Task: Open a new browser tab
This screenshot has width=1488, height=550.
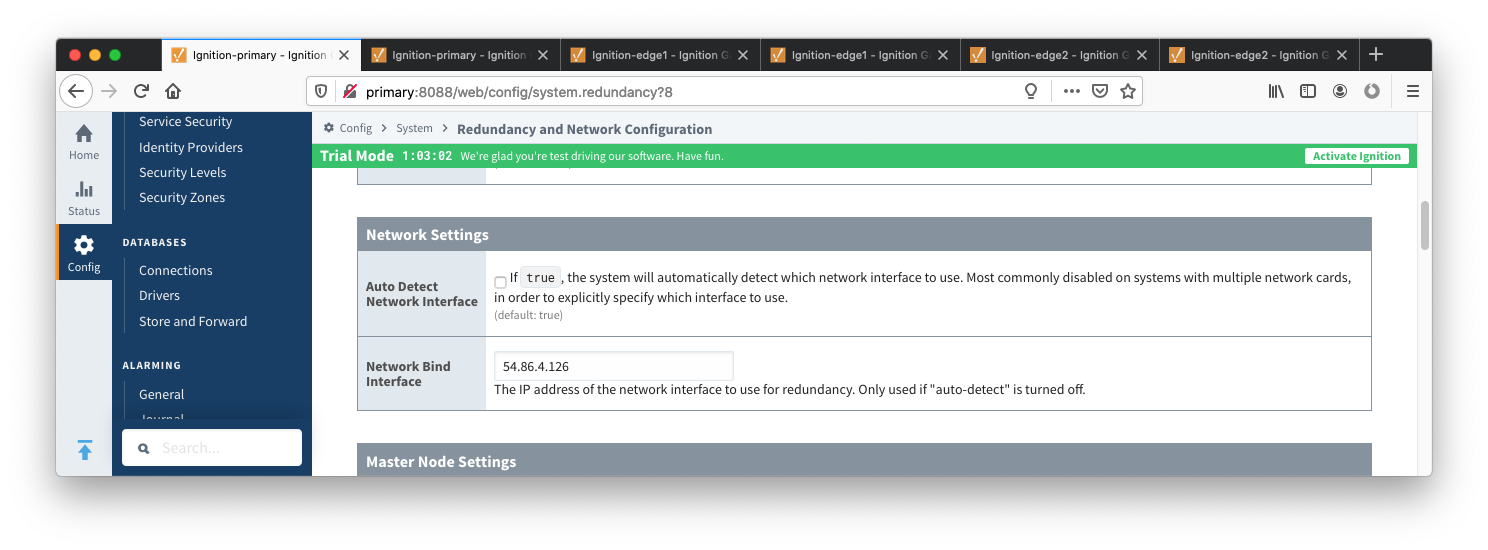Action: coord(1376,54)
